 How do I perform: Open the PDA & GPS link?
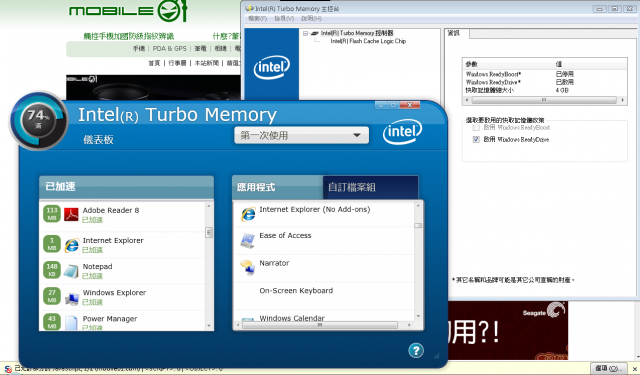tap(169, 49)
